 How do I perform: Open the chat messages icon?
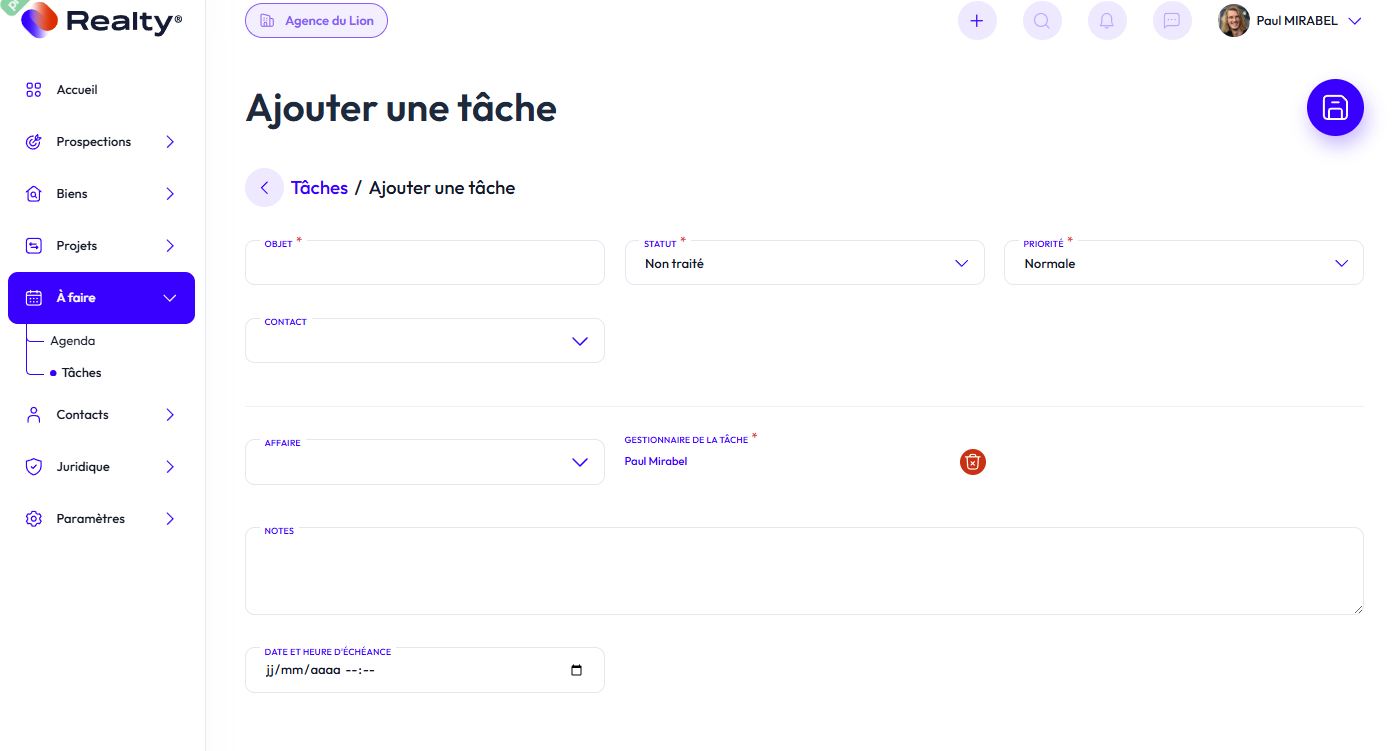coord(1172,21)
